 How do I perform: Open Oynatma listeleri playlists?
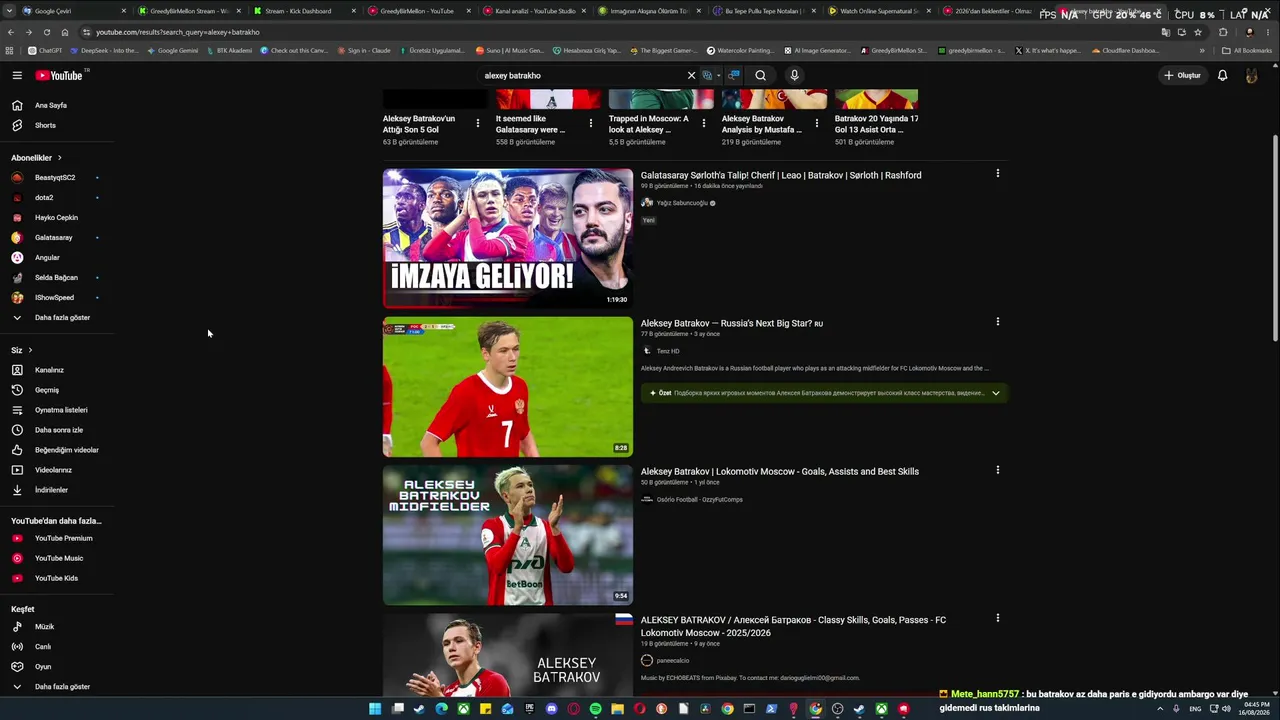(x=57, y=410)
